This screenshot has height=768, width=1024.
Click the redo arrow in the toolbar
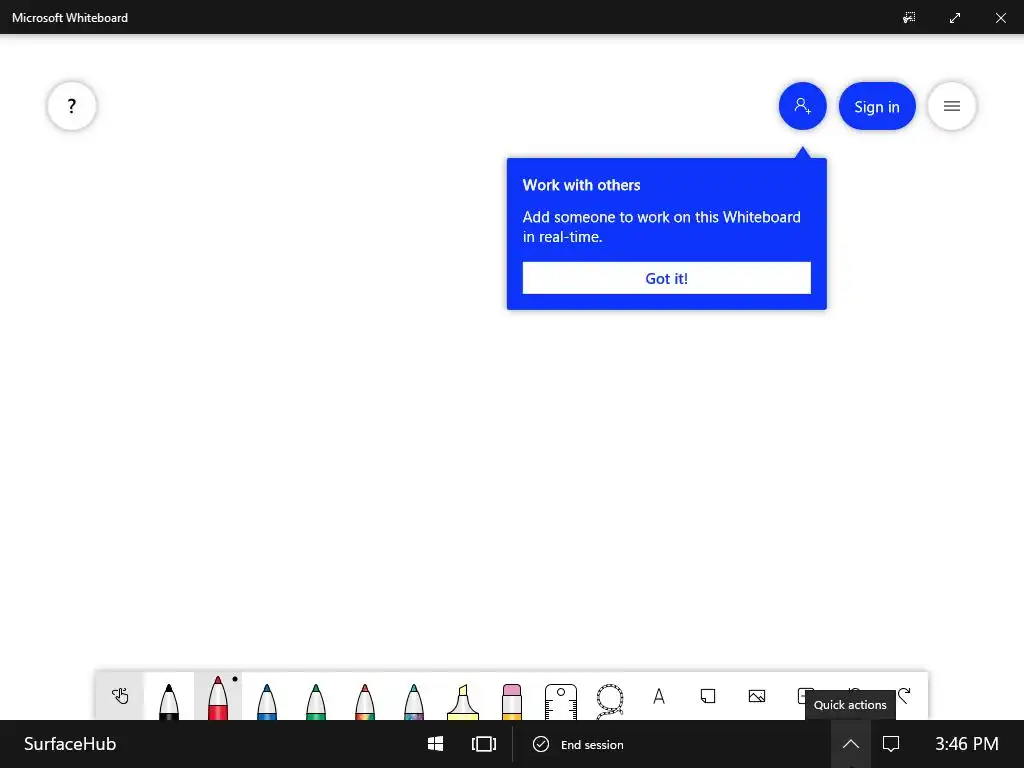coord(904,695)
